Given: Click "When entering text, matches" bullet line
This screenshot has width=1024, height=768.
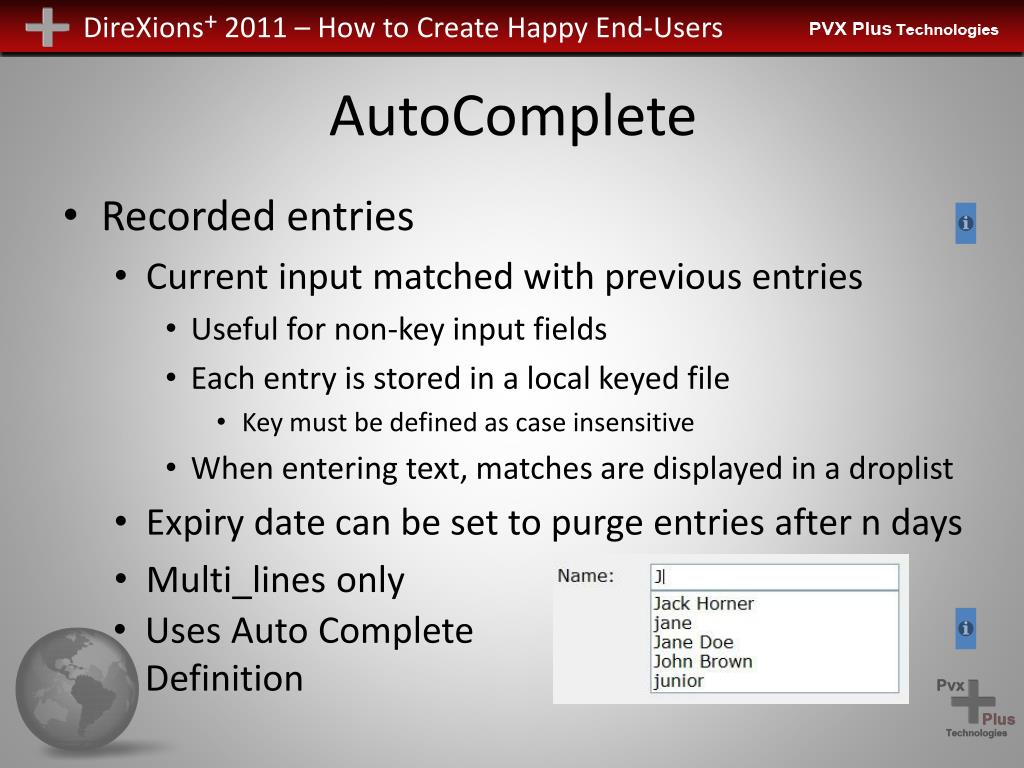Looking at the screenshot, I should click(572, 469).
